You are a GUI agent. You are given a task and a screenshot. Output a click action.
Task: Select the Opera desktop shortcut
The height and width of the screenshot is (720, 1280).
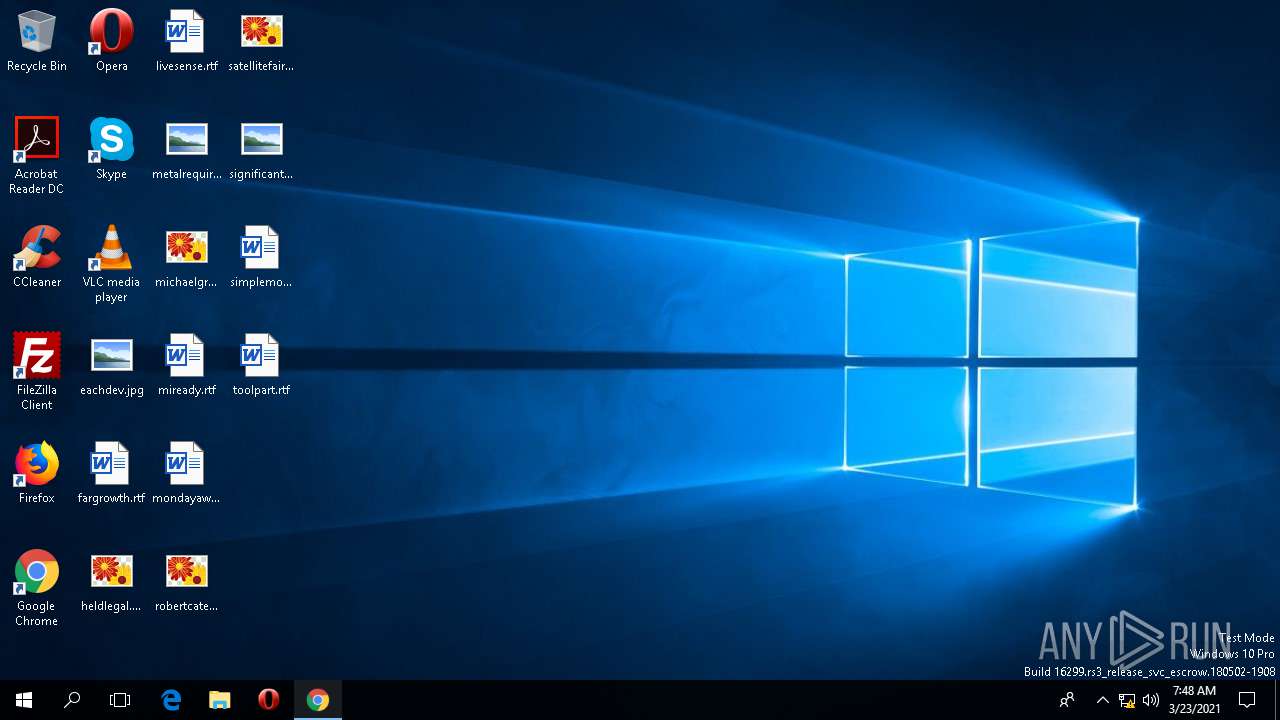(x=111, y=41)
